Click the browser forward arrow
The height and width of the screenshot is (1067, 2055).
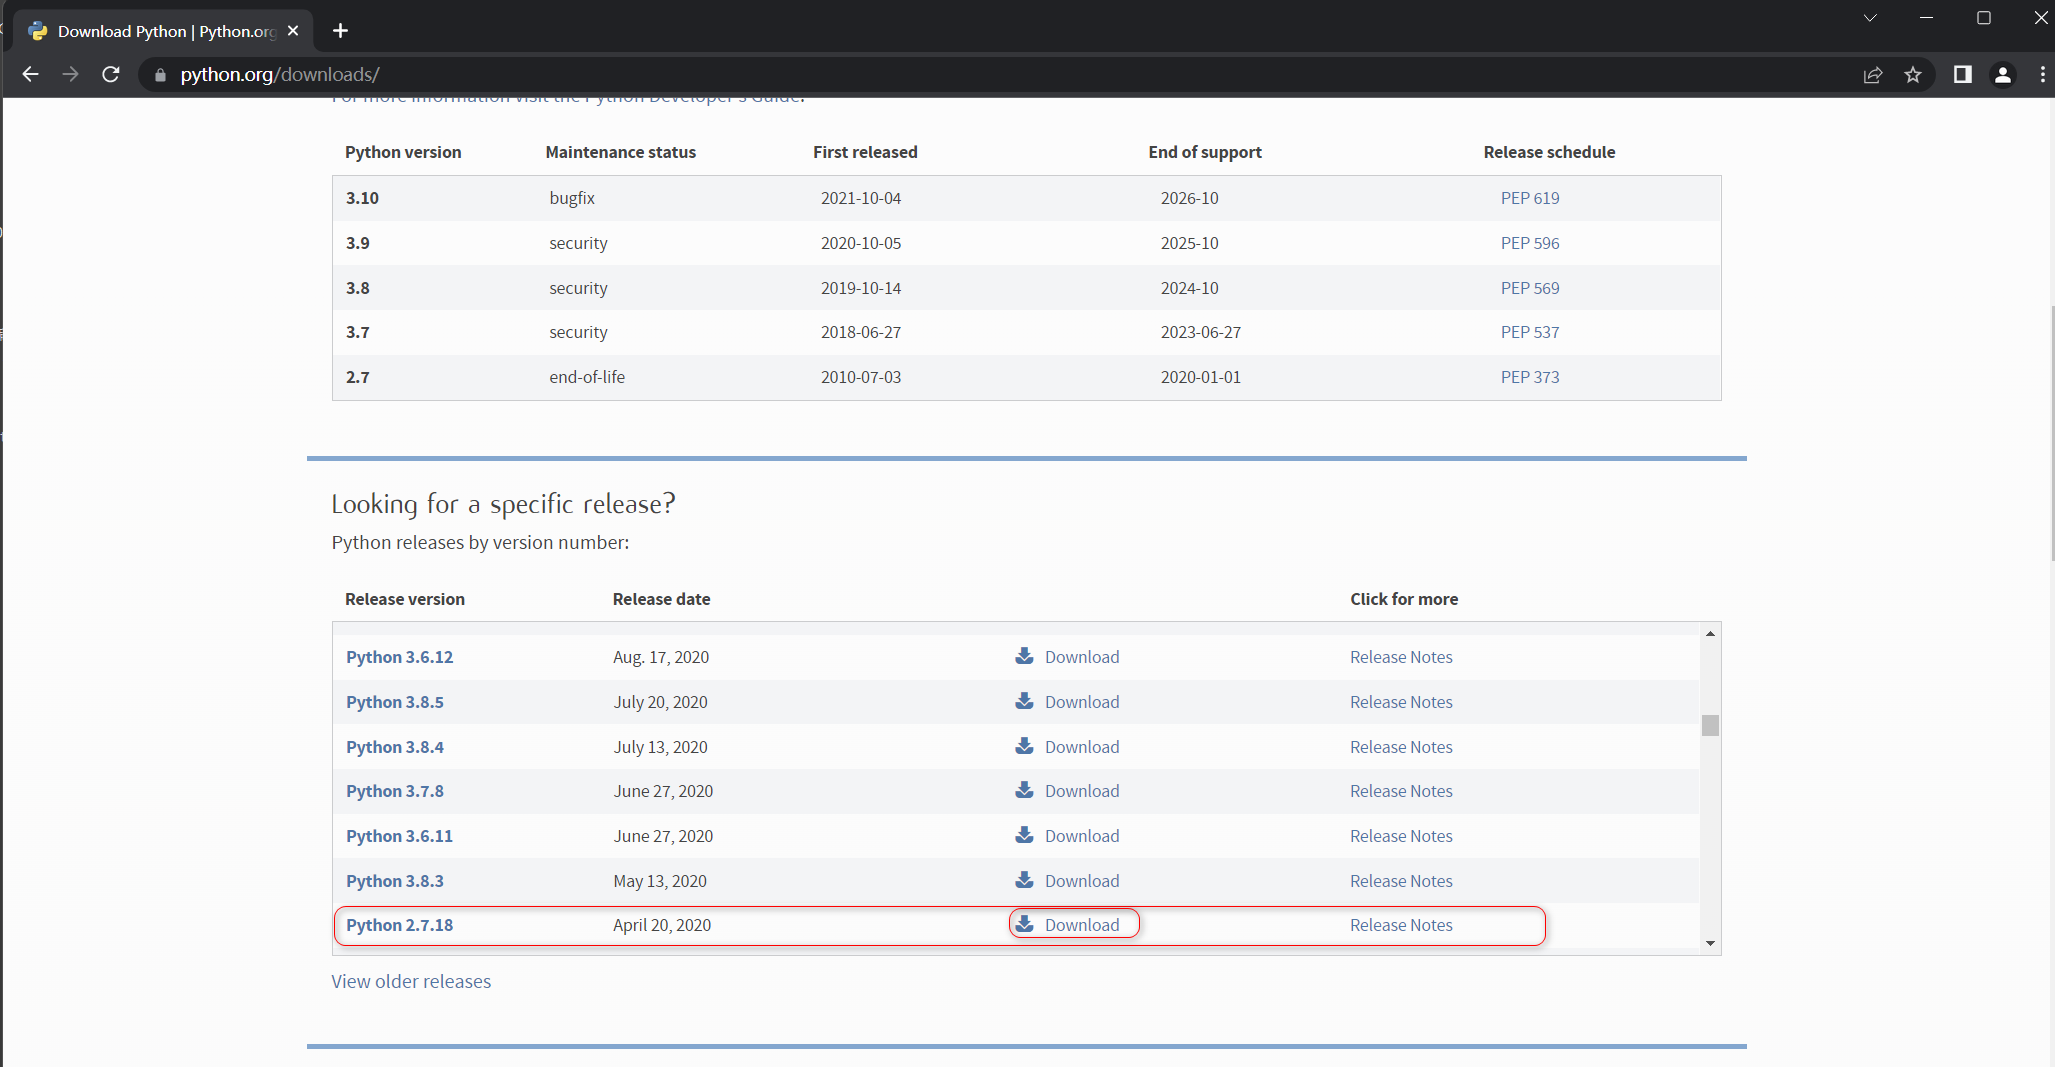[70, 74]
